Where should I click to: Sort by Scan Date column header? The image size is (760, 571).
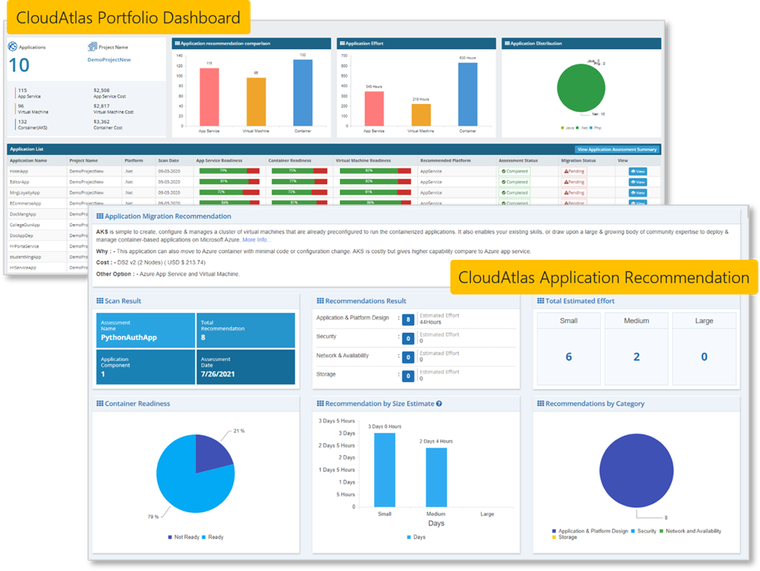tap(168, 160)
